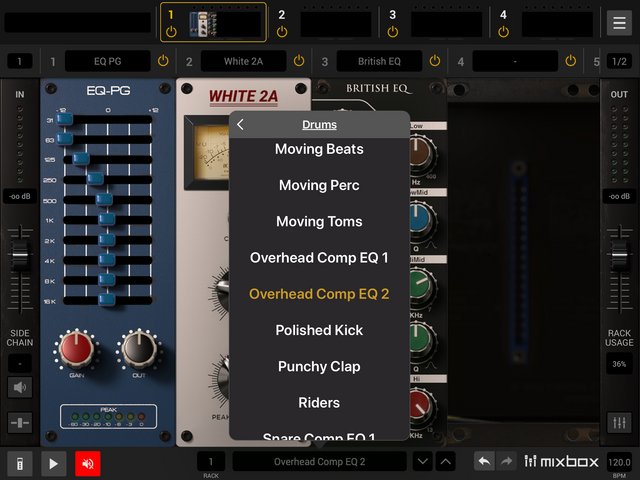The height and width of the screenshot is (480, 640).
Task: Click the chain number 1 box at top left
Action: coord(20,62)
